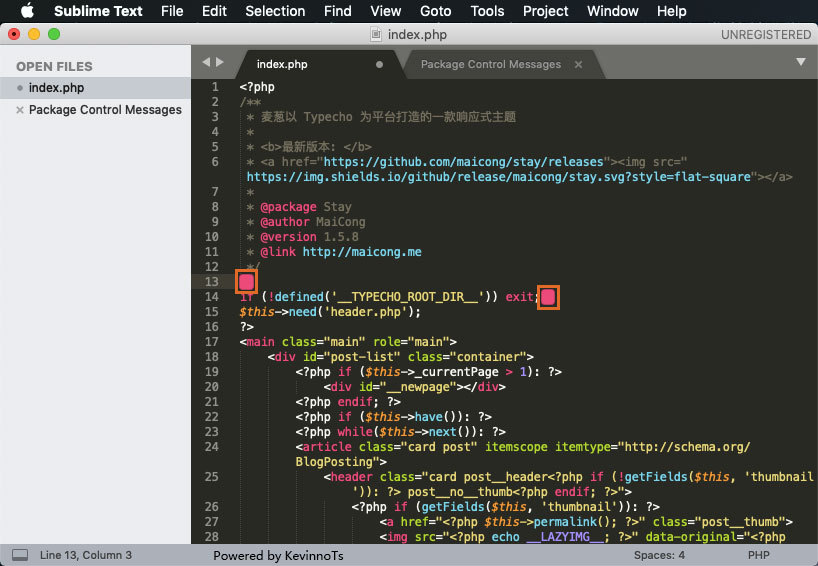Open the Apple menu

27,11
